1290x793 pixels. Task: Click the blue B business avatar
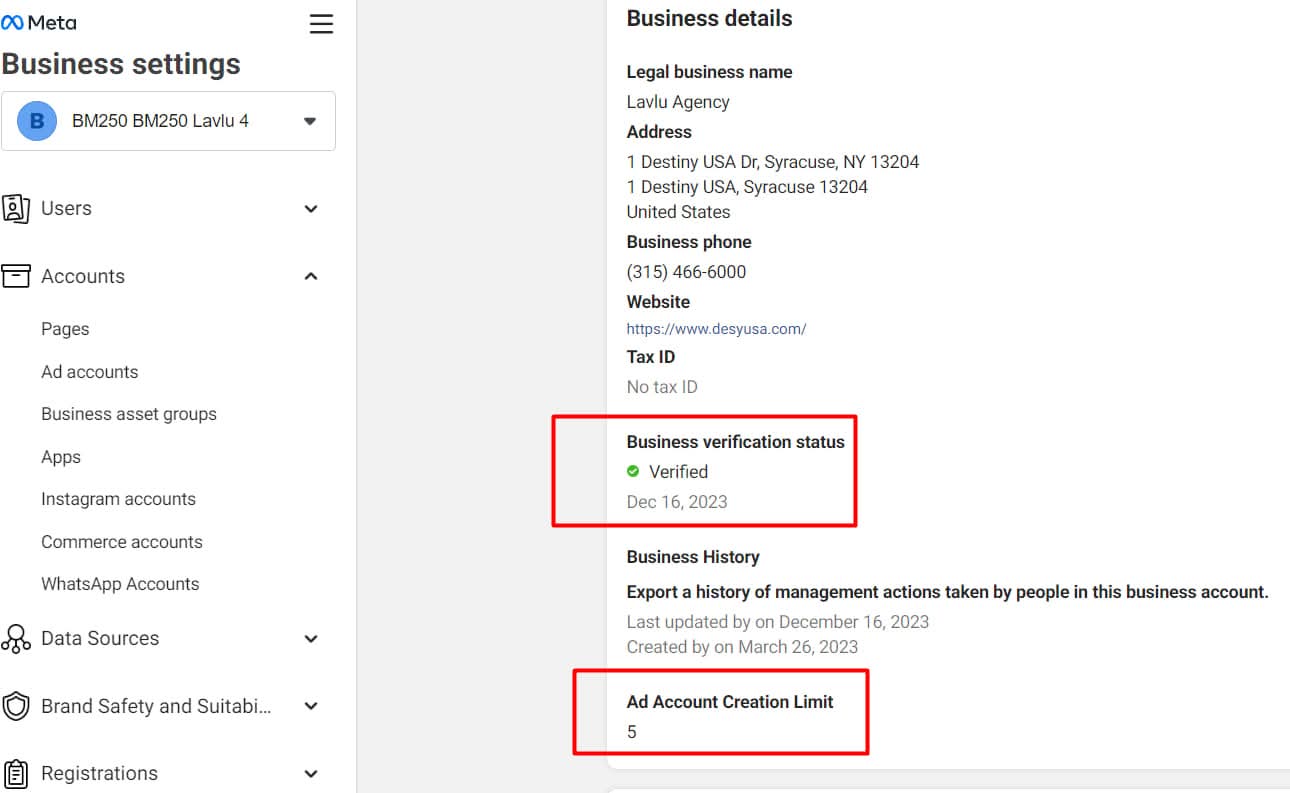[37, 121]
